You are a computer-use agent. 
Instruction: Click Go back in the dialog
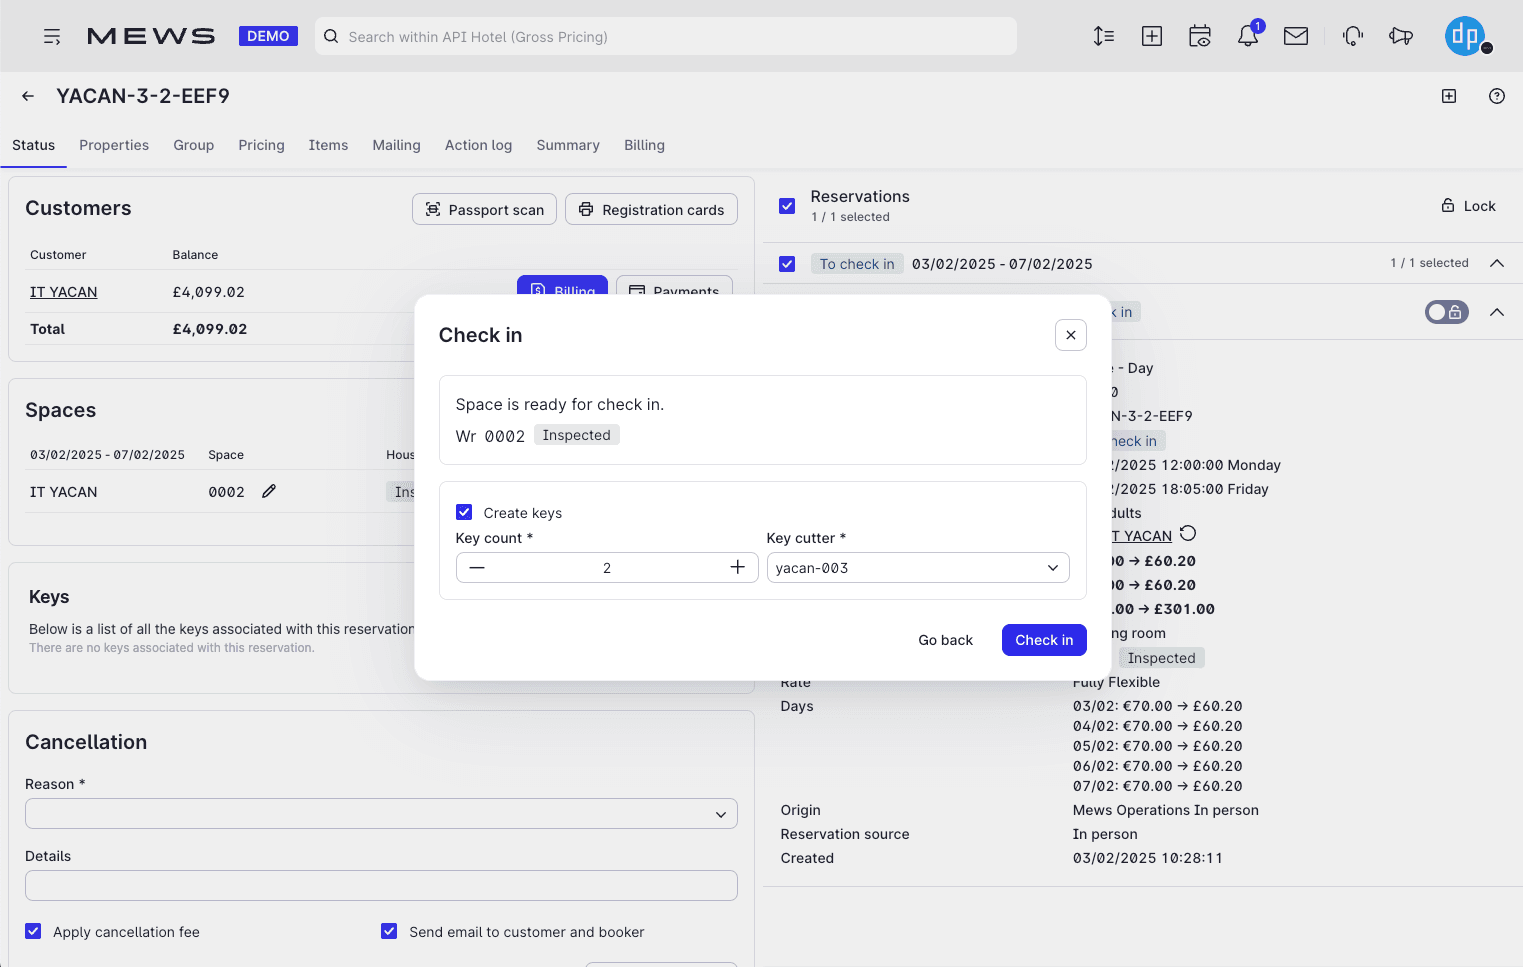945,640
